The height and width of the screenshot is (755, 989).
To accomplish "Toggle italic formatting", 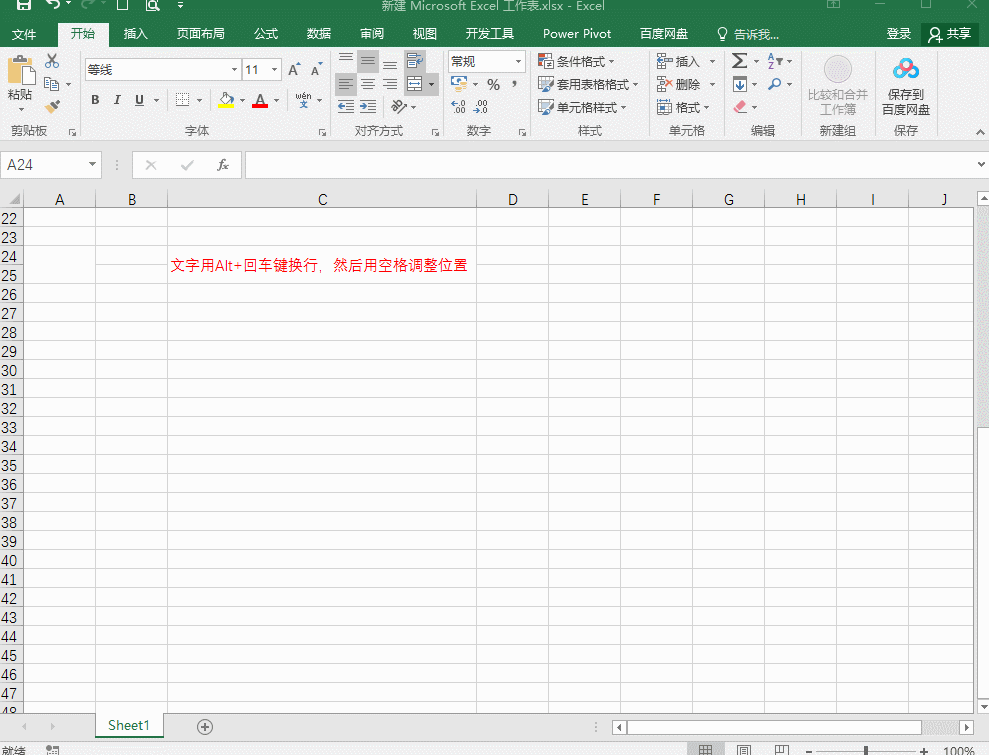I will [x=117, y=100].
